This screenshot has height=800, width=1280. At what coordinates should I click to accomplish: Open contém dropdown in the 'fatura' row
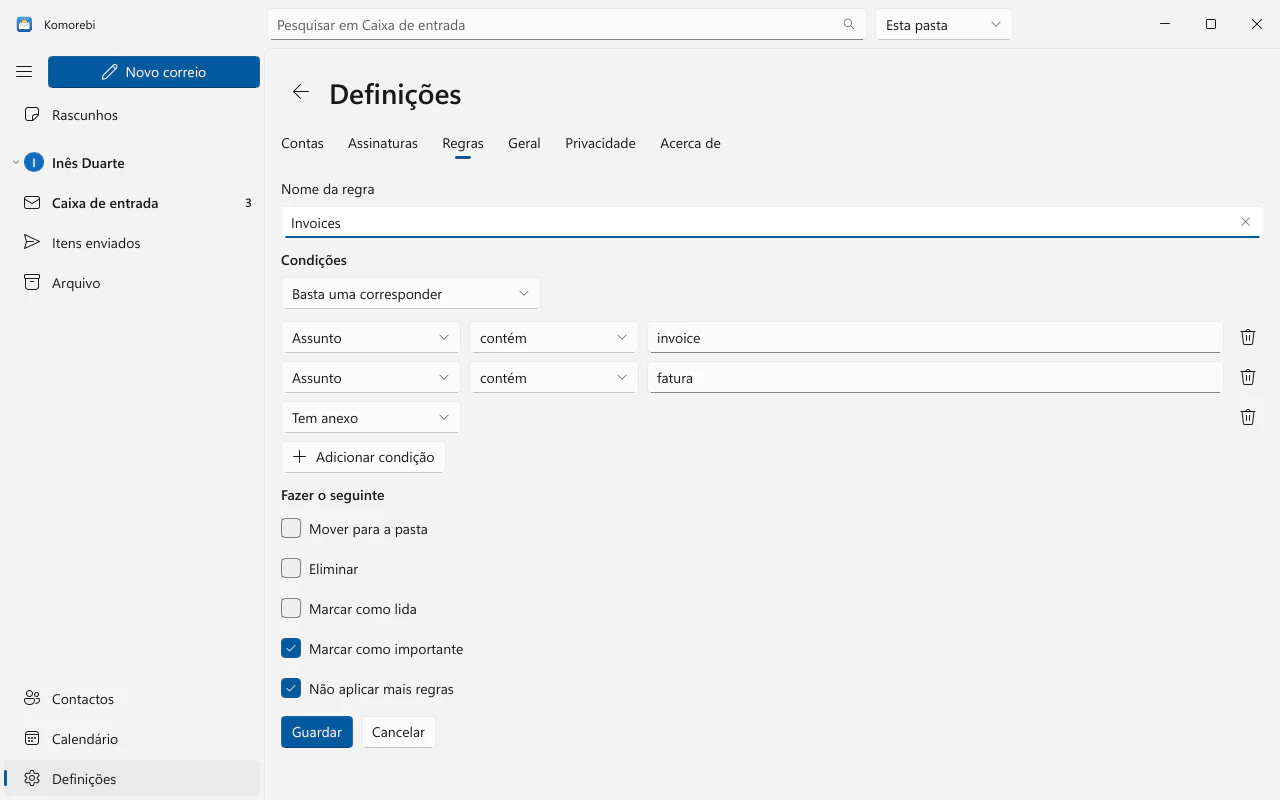554,378
